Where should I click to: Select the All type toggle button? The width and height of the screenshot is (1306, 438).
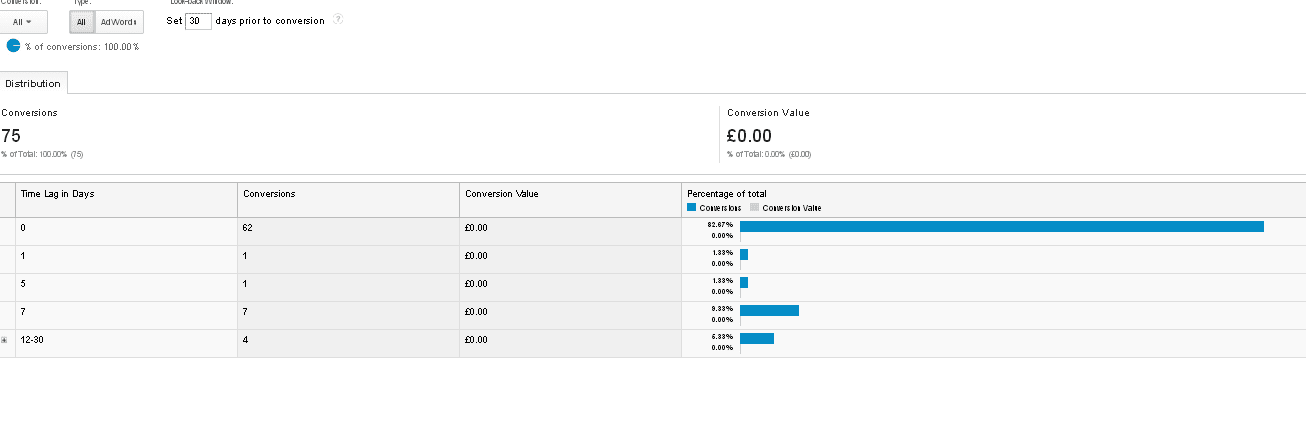(x=82, y=21)
